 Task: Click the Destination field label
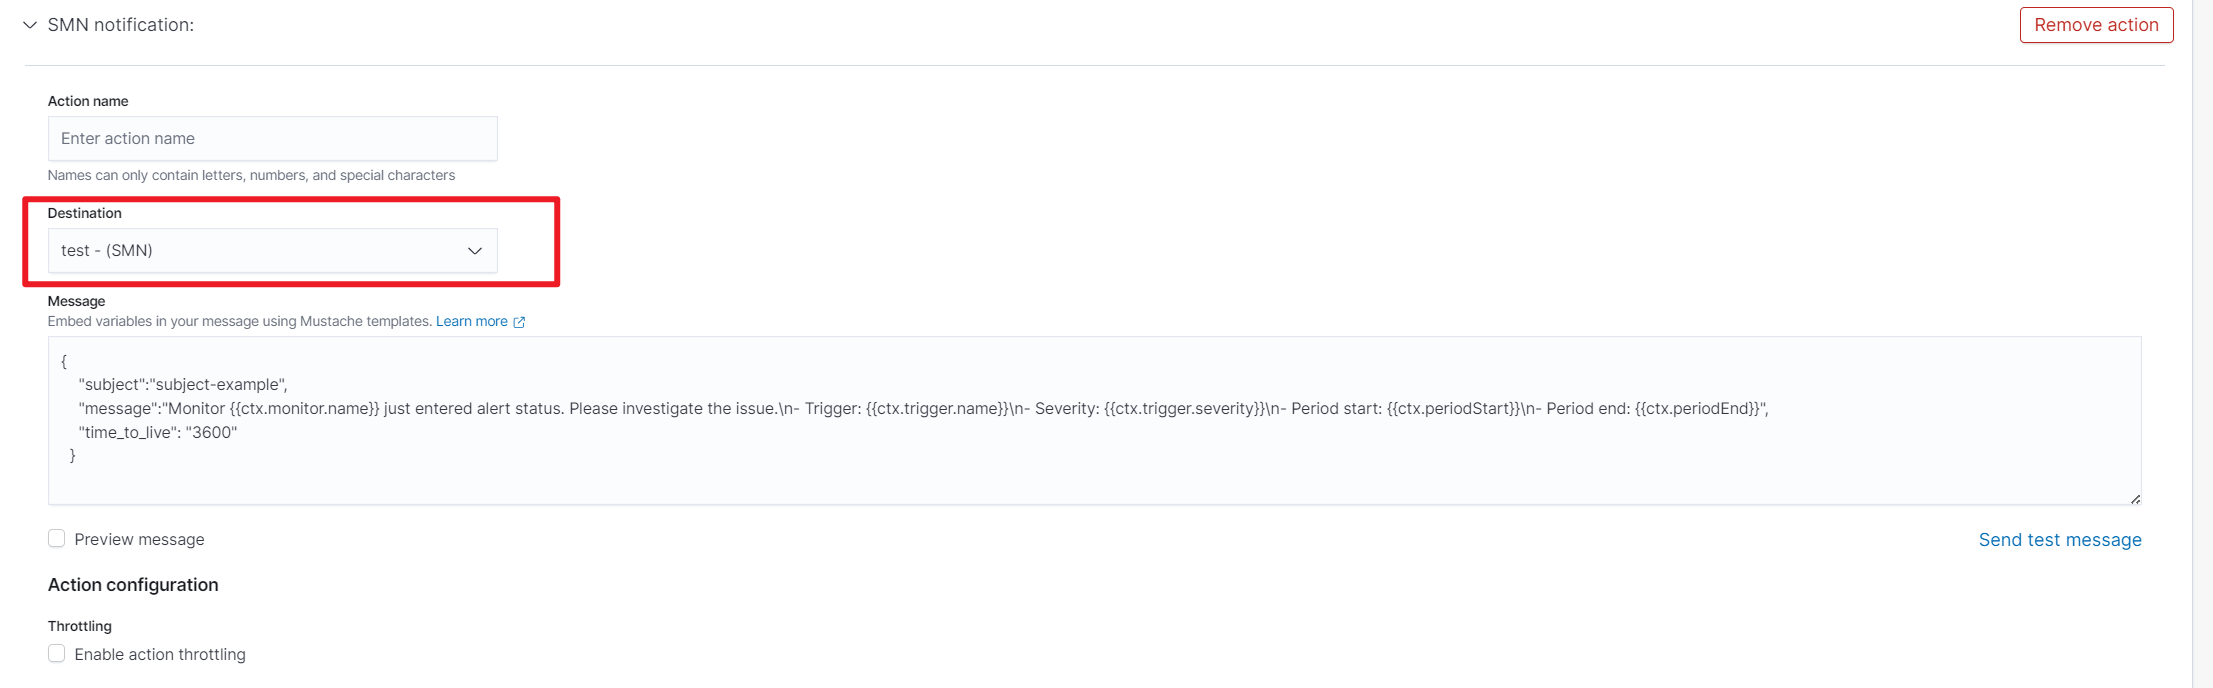pos(85,213)
